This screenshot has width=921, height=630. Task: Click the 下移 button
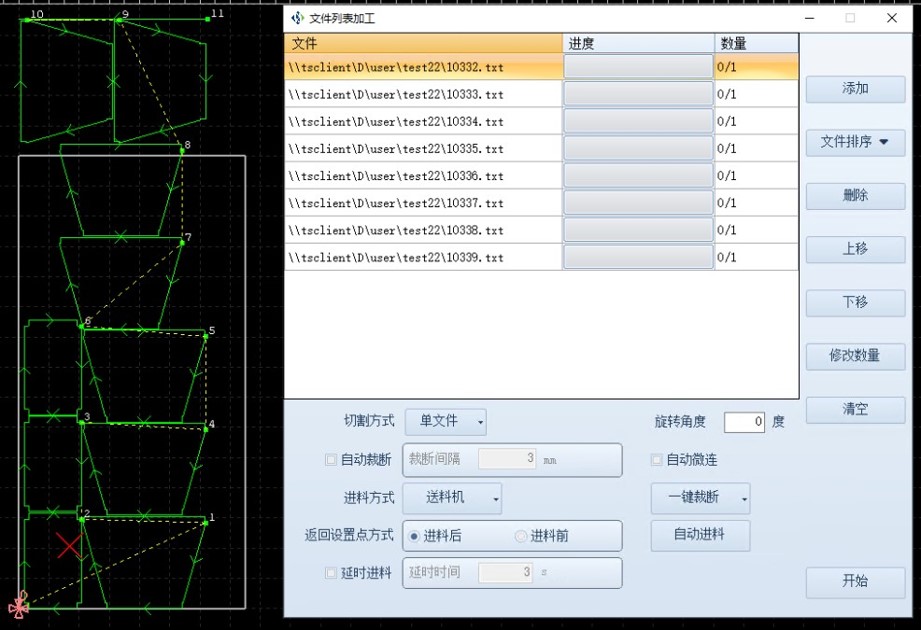855,302
